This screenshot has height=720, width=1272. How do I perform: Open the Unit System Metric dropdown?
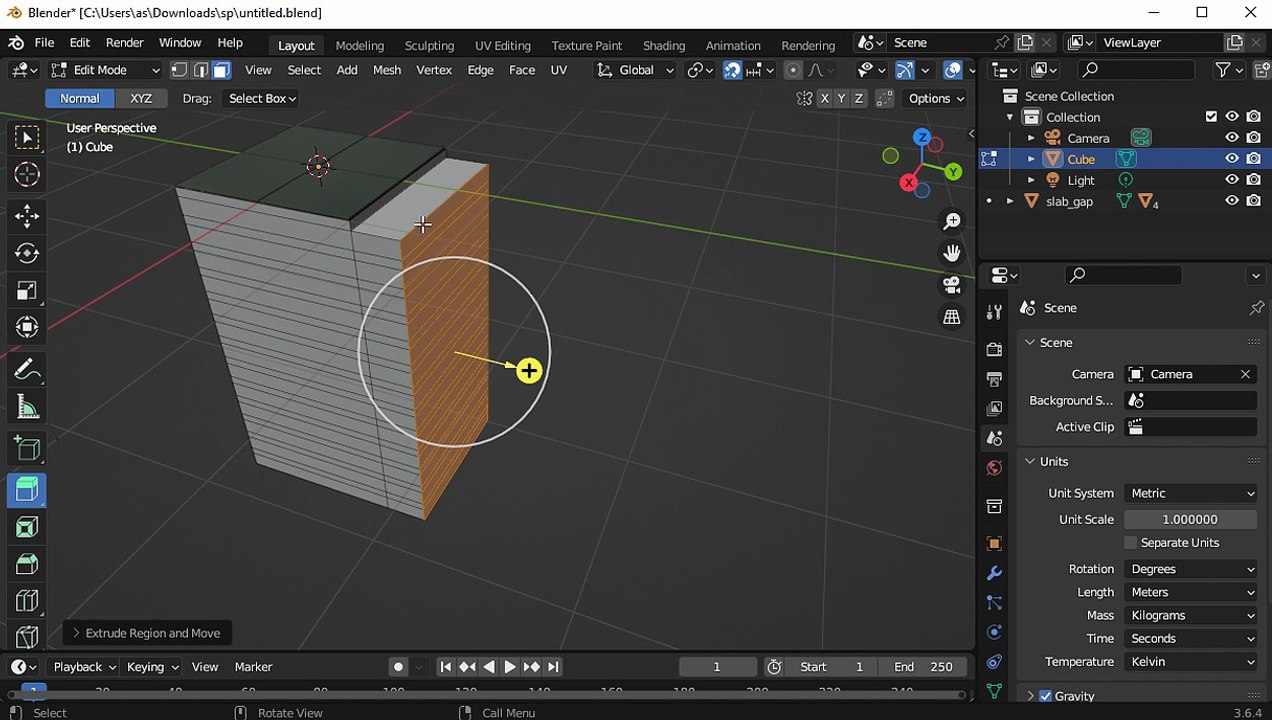(1191, 493)
